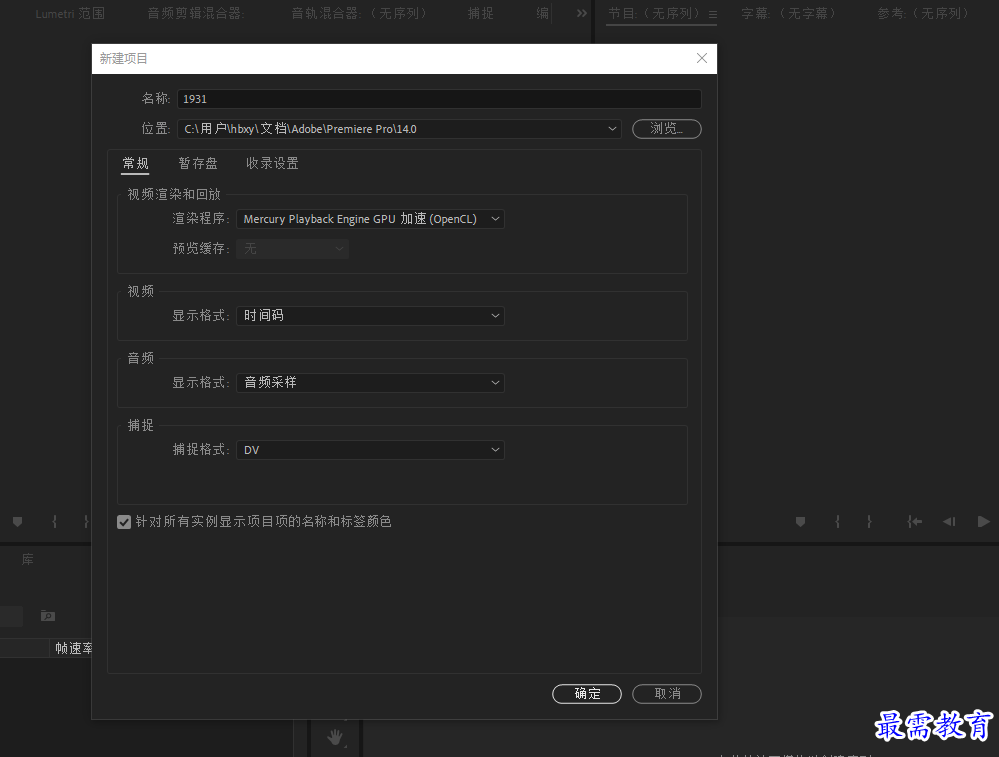Image resolution: width=999 pixels, height=757 pixels.
Task: Open the 渲染程序 renderer dropdown
Action: click(x=370, y=219)
